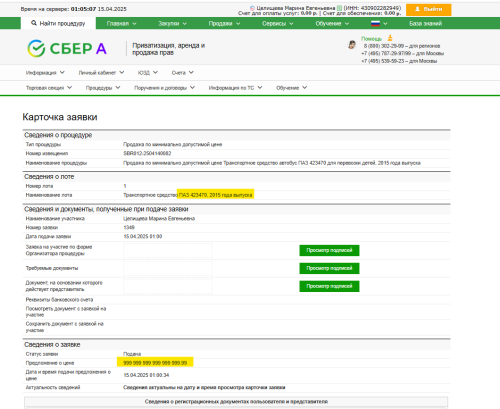Click the Sber A logo
The height and width of the screenshot is (409, 500).
coord(67,49)
